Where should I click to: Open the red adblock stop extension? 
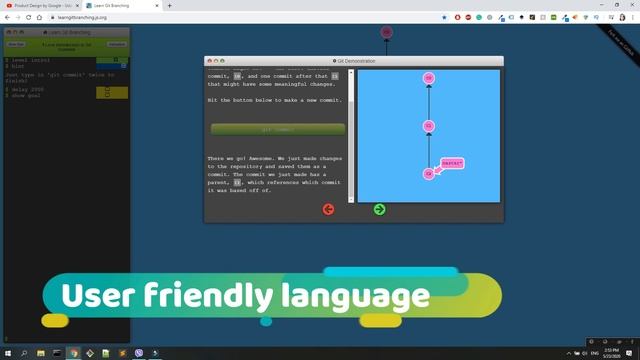coord(468,18)
